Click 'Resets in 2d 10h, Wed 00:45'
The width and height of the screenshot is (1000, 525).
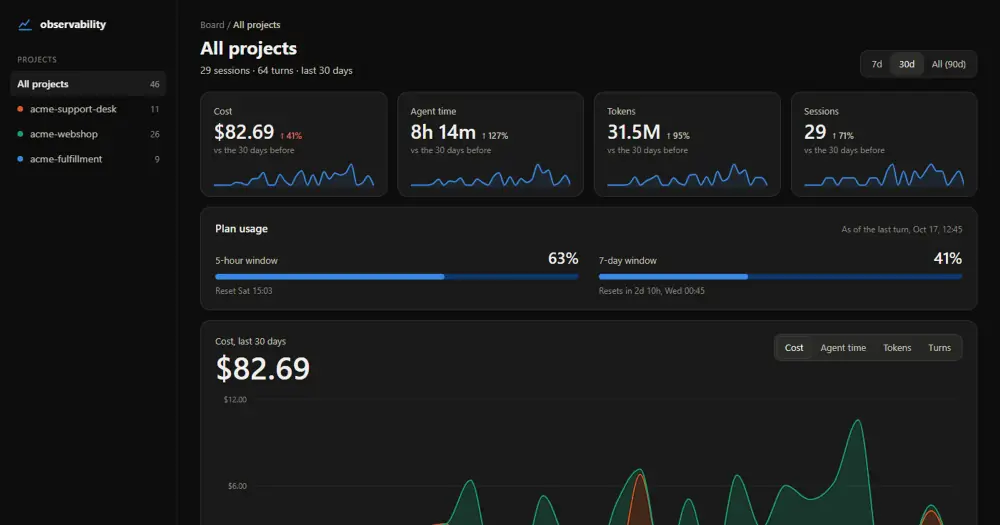(651, 291)
